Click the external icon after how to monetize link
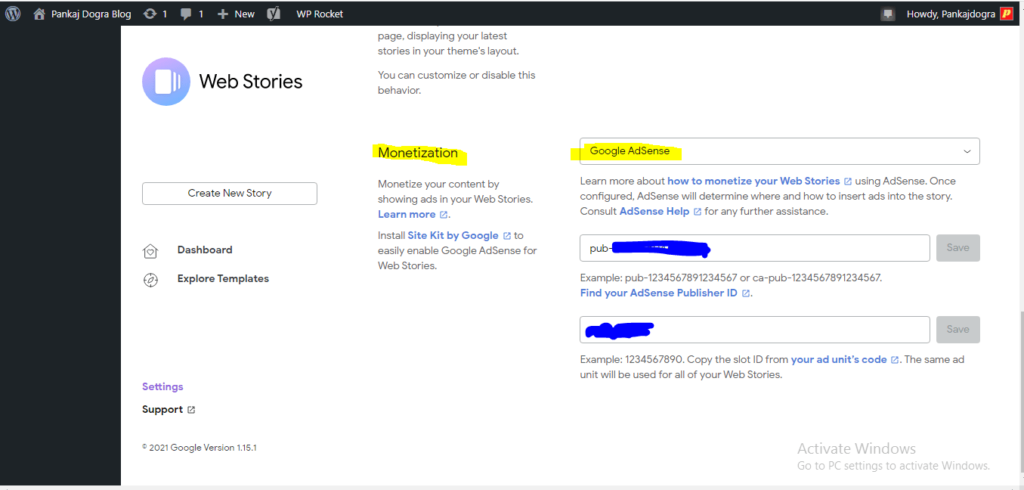 [848, 182]
